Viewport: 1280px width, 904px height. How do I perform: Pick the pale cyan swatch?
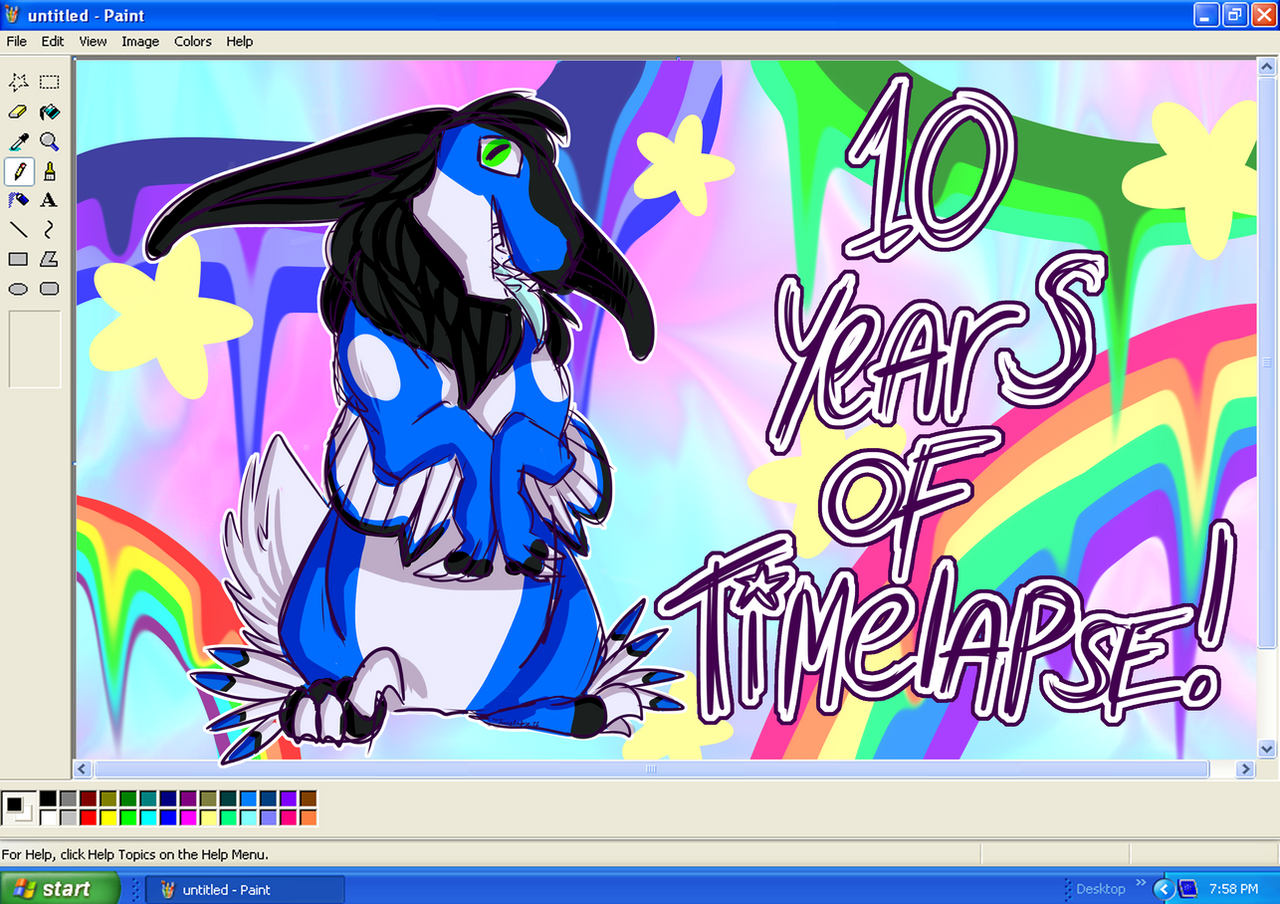248,818
